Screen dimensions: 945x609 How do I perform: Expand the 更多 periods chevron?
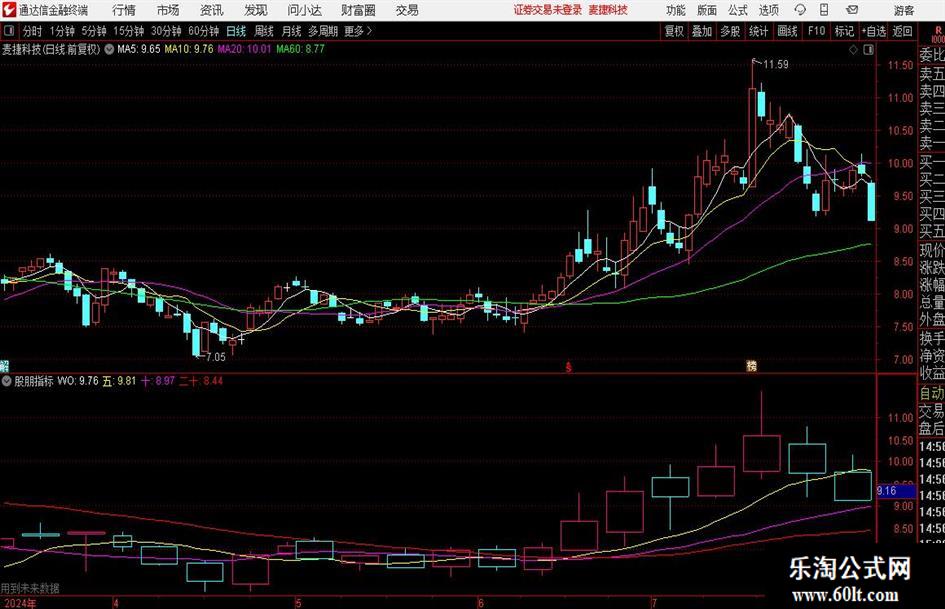369,31
